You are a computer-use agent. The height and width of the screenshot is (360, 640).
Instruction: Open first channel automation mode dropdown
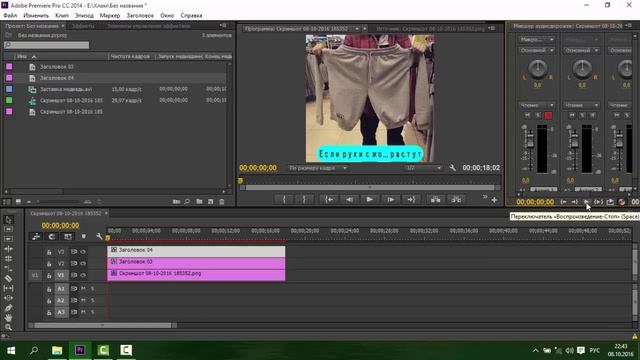point(536,105)
